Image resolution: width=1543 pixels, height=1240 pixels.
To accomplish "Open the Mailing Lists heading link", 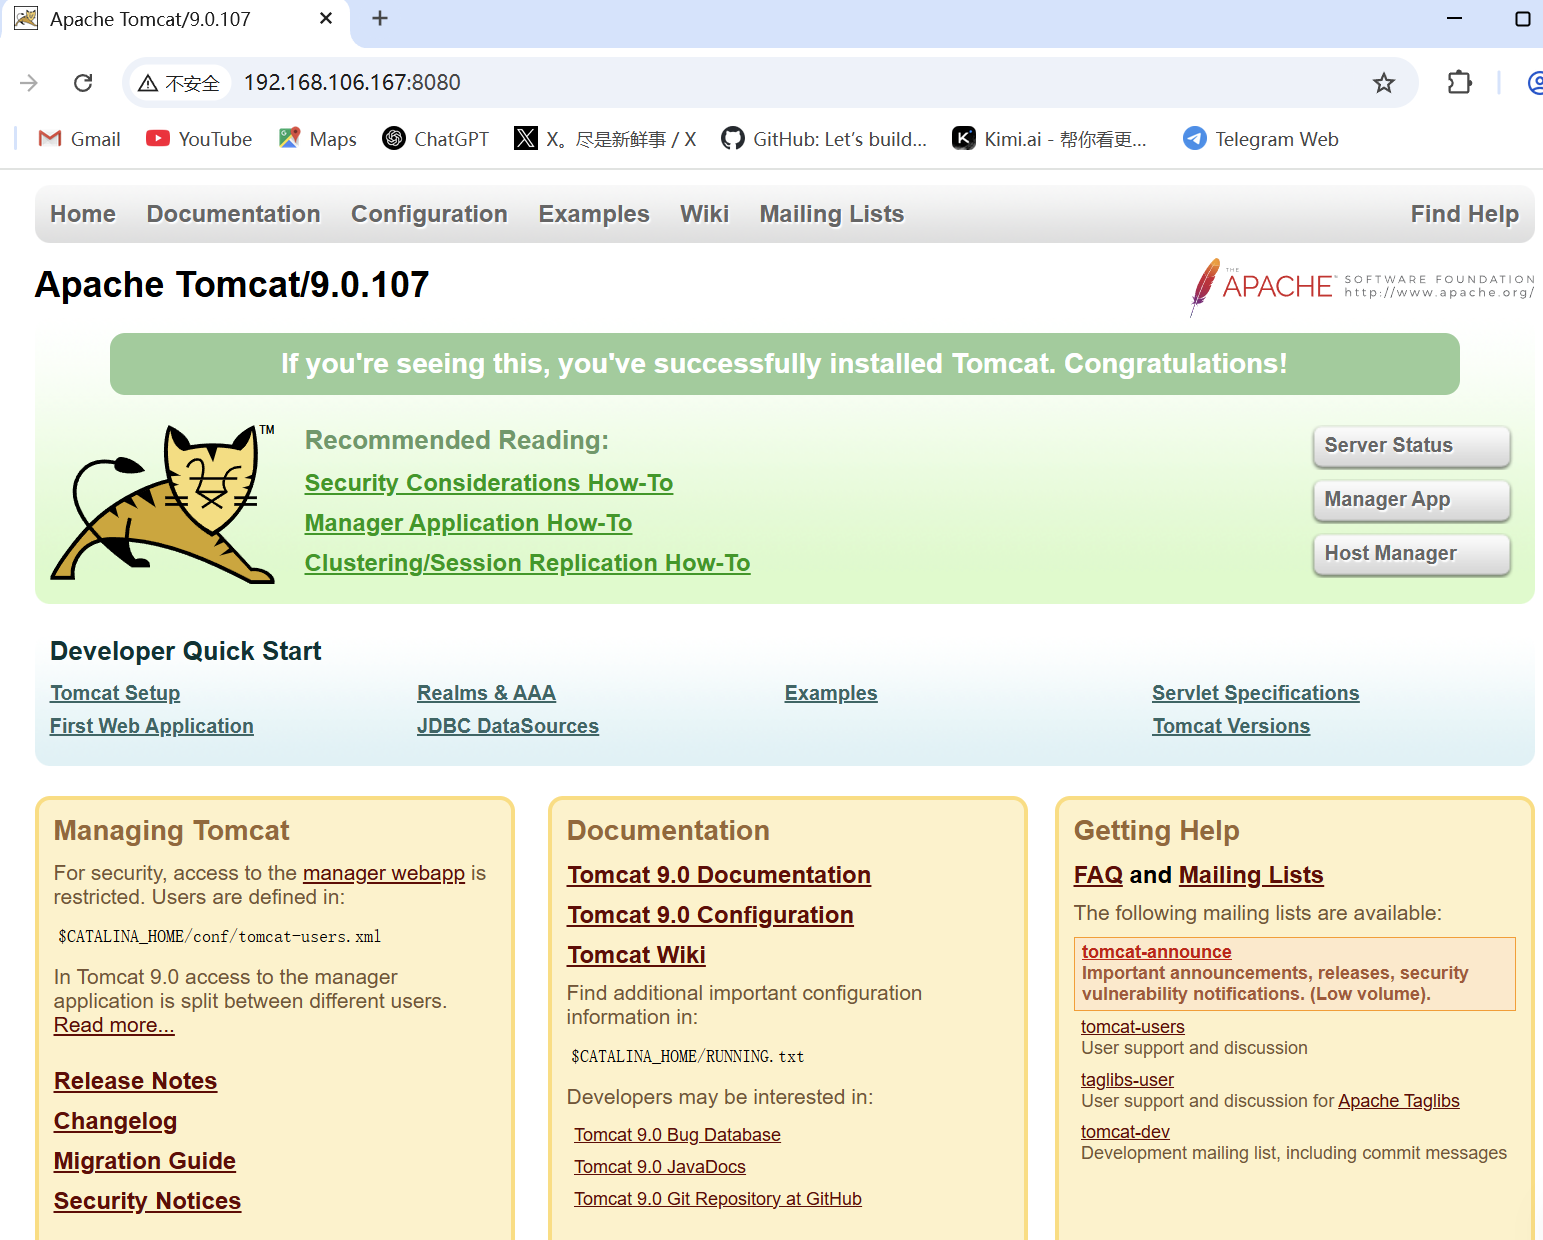I will tap(1251, 875).
